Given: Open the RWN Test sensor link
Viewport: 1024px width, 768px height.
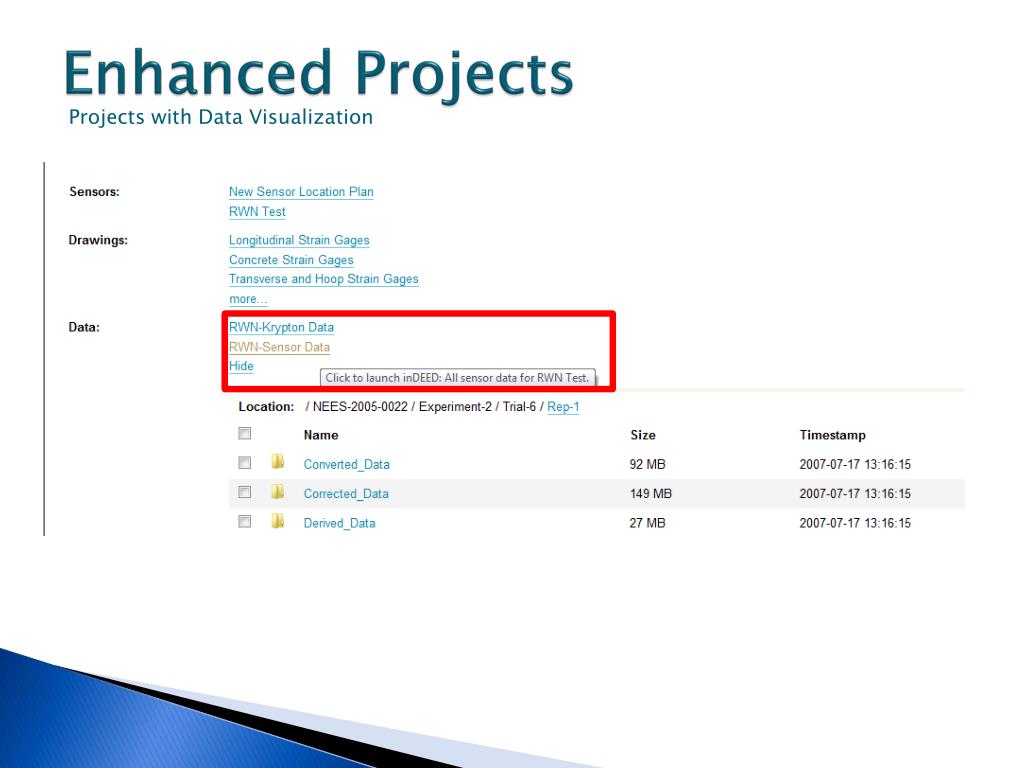Looking at the screenshot, I should [x=257, y=212].
